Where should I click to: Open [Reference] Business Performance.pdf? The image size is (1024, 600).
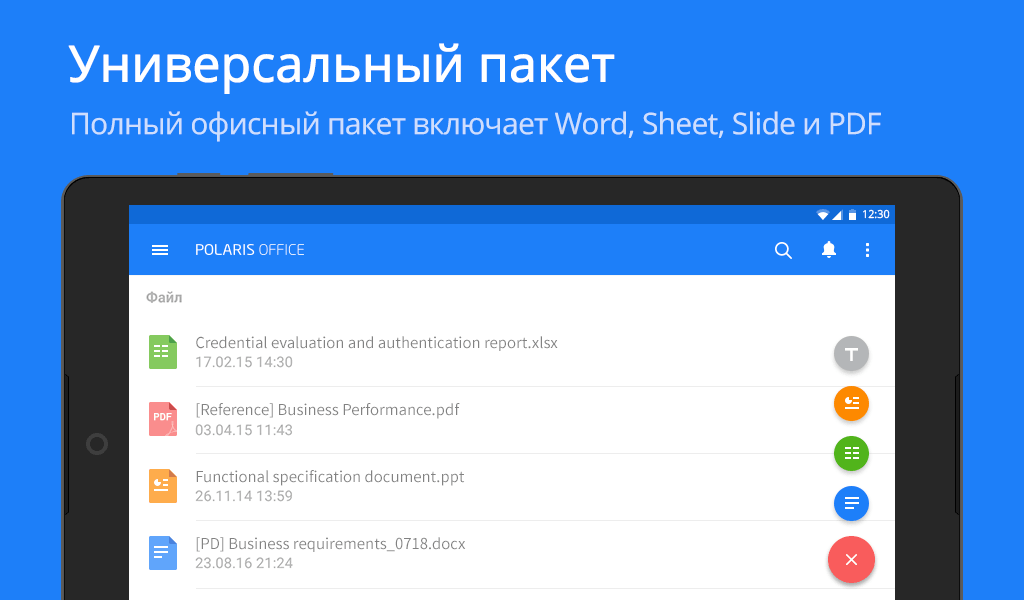pos(327,410)
